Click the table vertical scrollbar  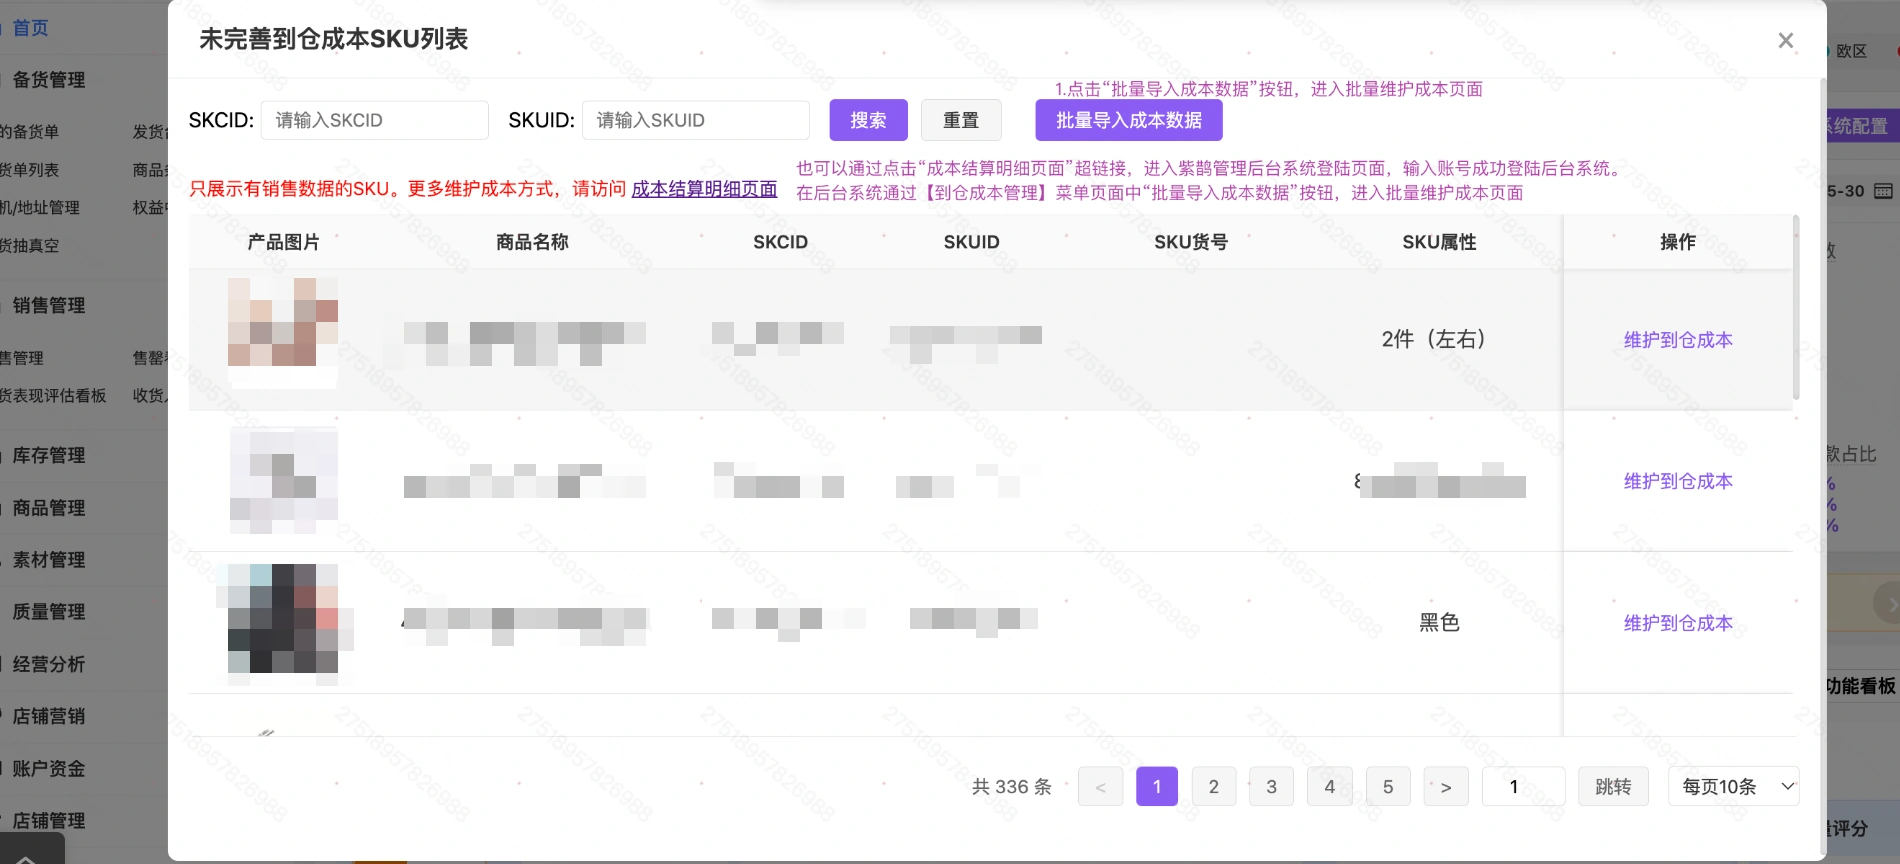click(1796, 308)
